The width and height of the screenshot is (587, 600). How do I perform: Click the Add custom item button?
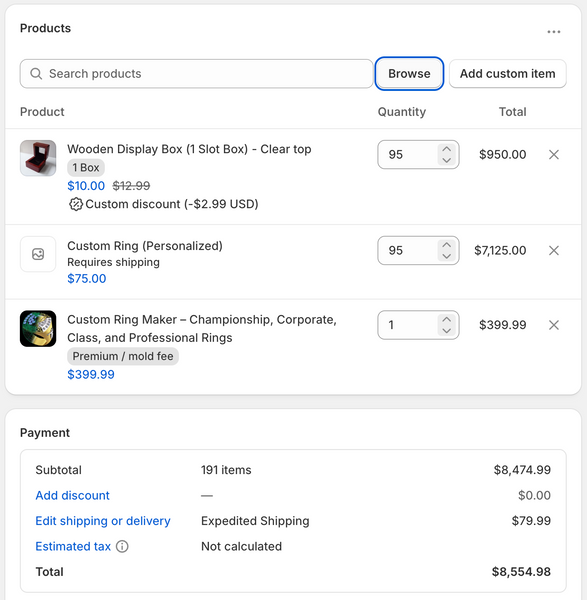tap(507, 73)
